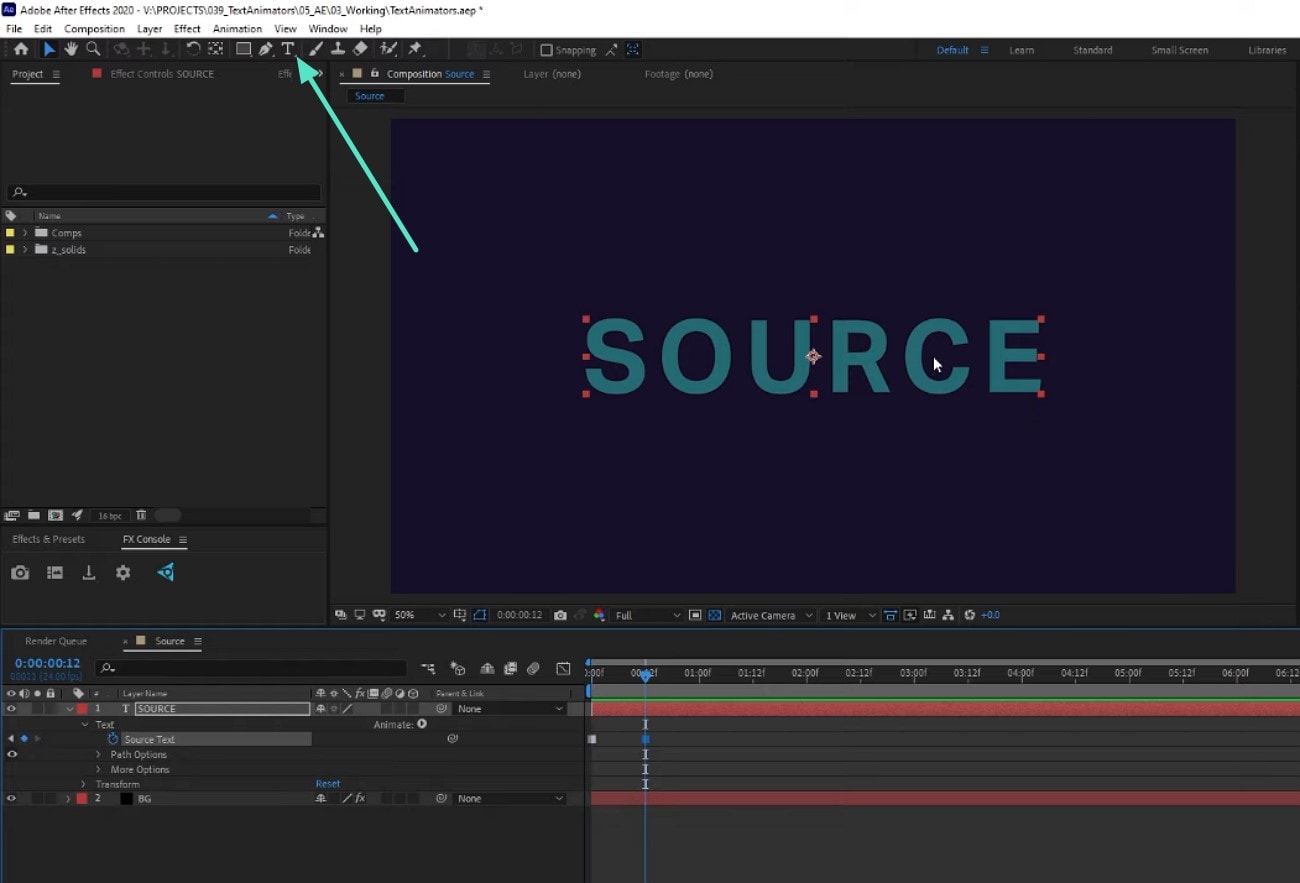Open the composition flowchart icon in viewer
Screen dimensions: 1300x883
949,615
